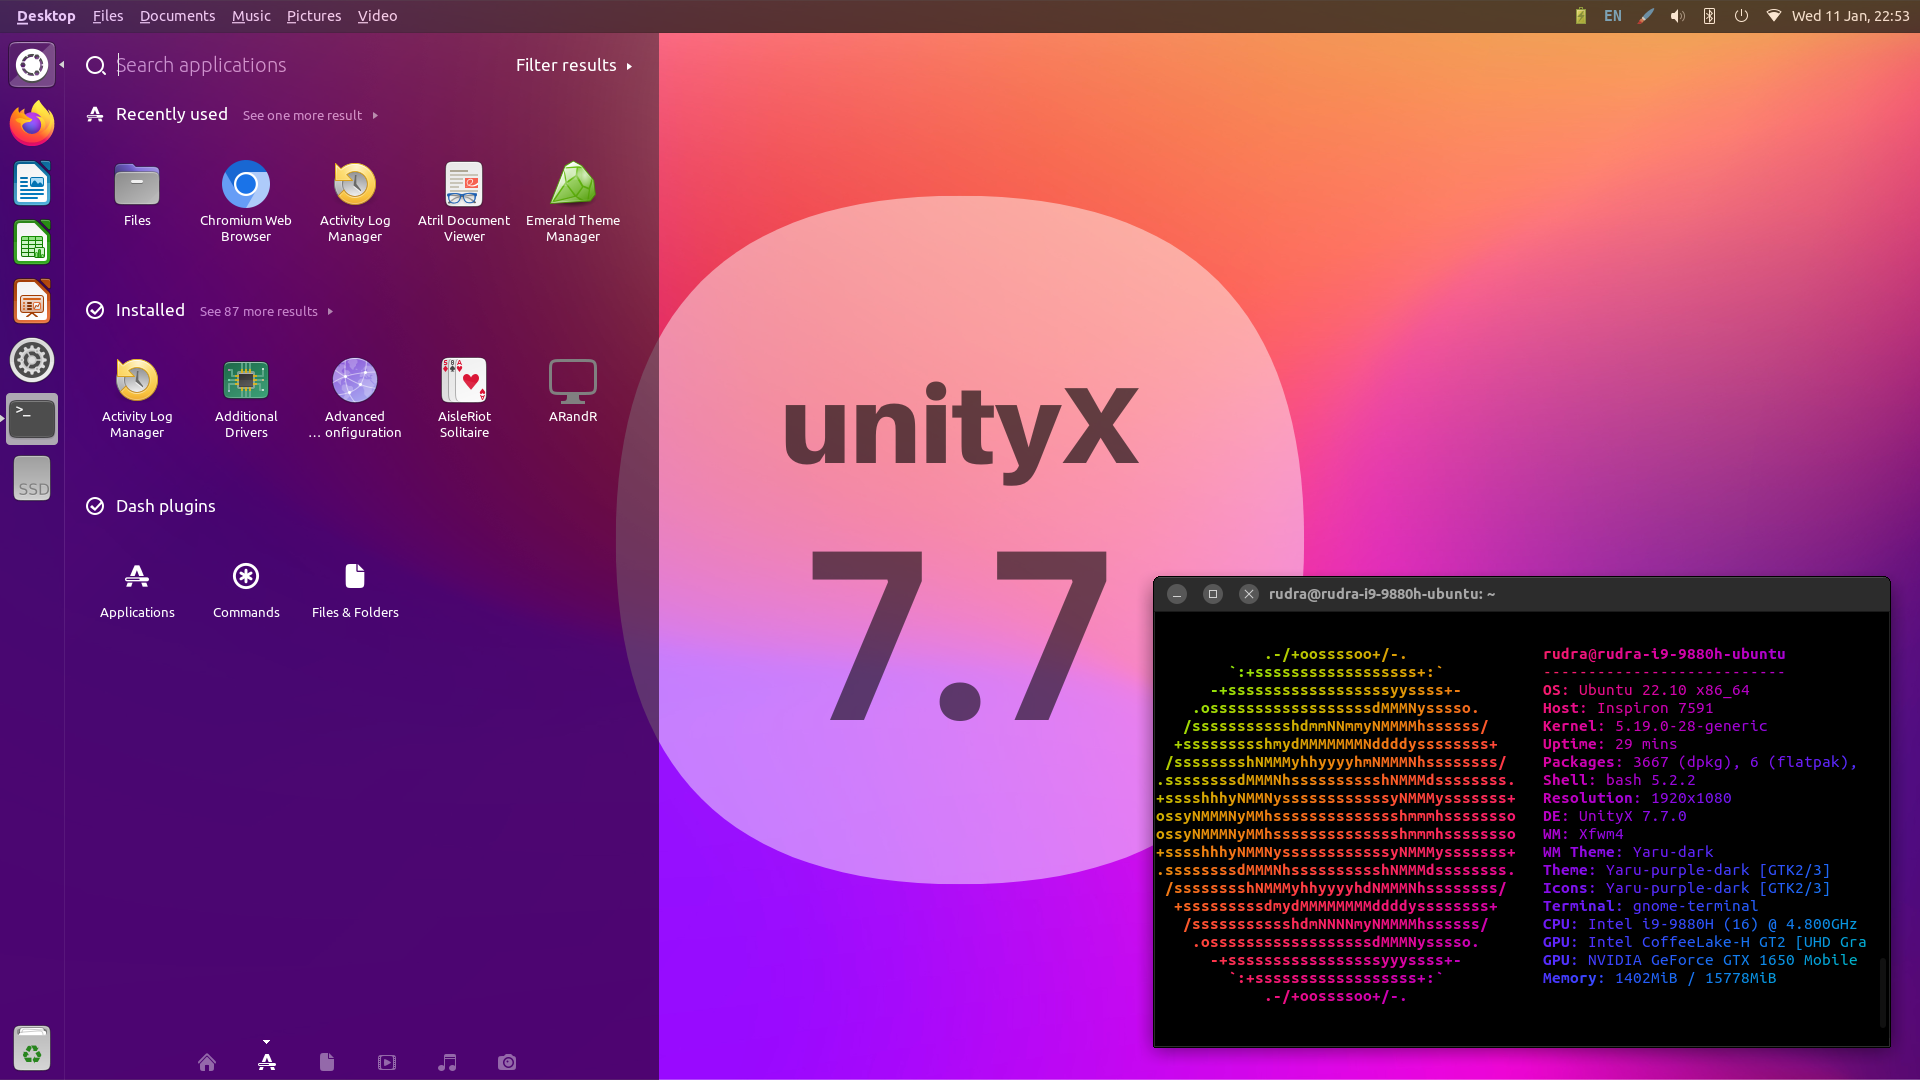Launch Firefox from the dock
Image resolution: width=1920 pixels, height=1080 pixels.
31,123
